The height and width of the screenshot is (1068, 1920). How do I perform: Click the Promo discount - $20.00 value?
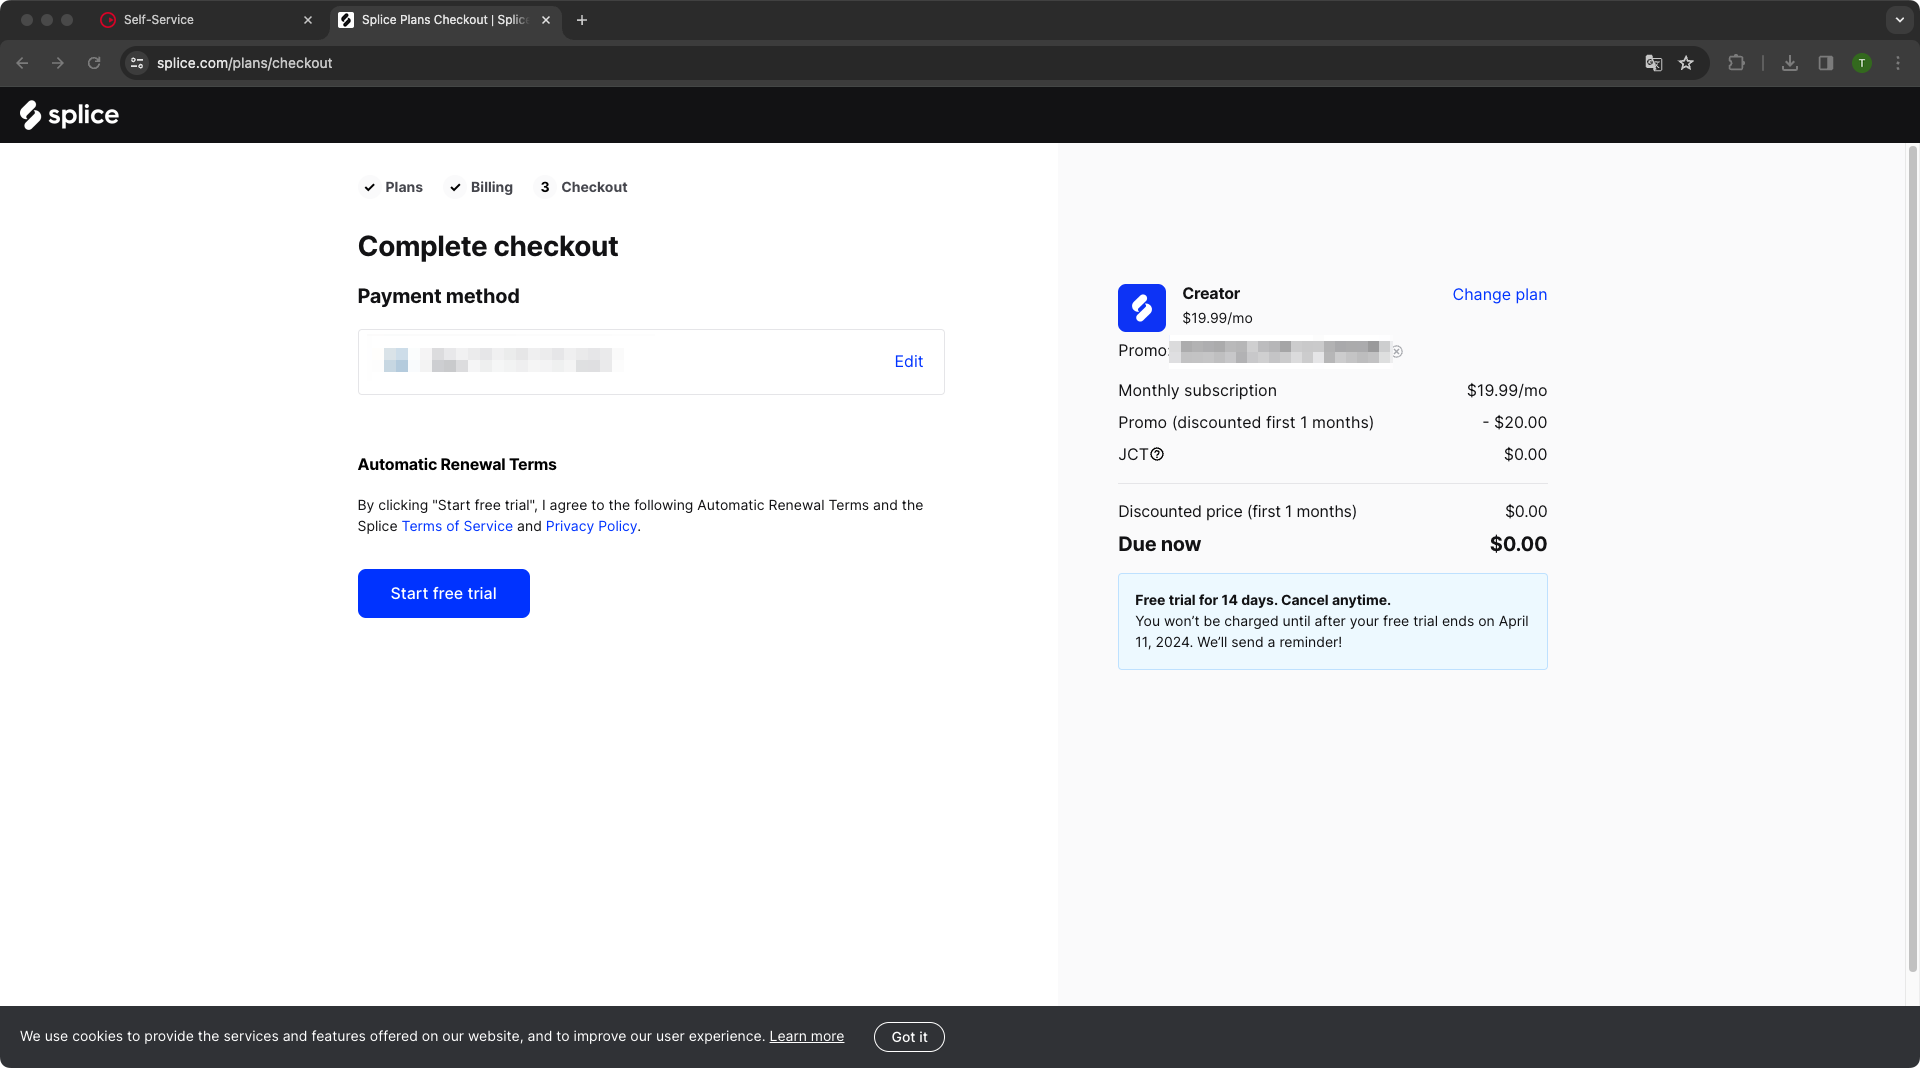click(1514, 422)
